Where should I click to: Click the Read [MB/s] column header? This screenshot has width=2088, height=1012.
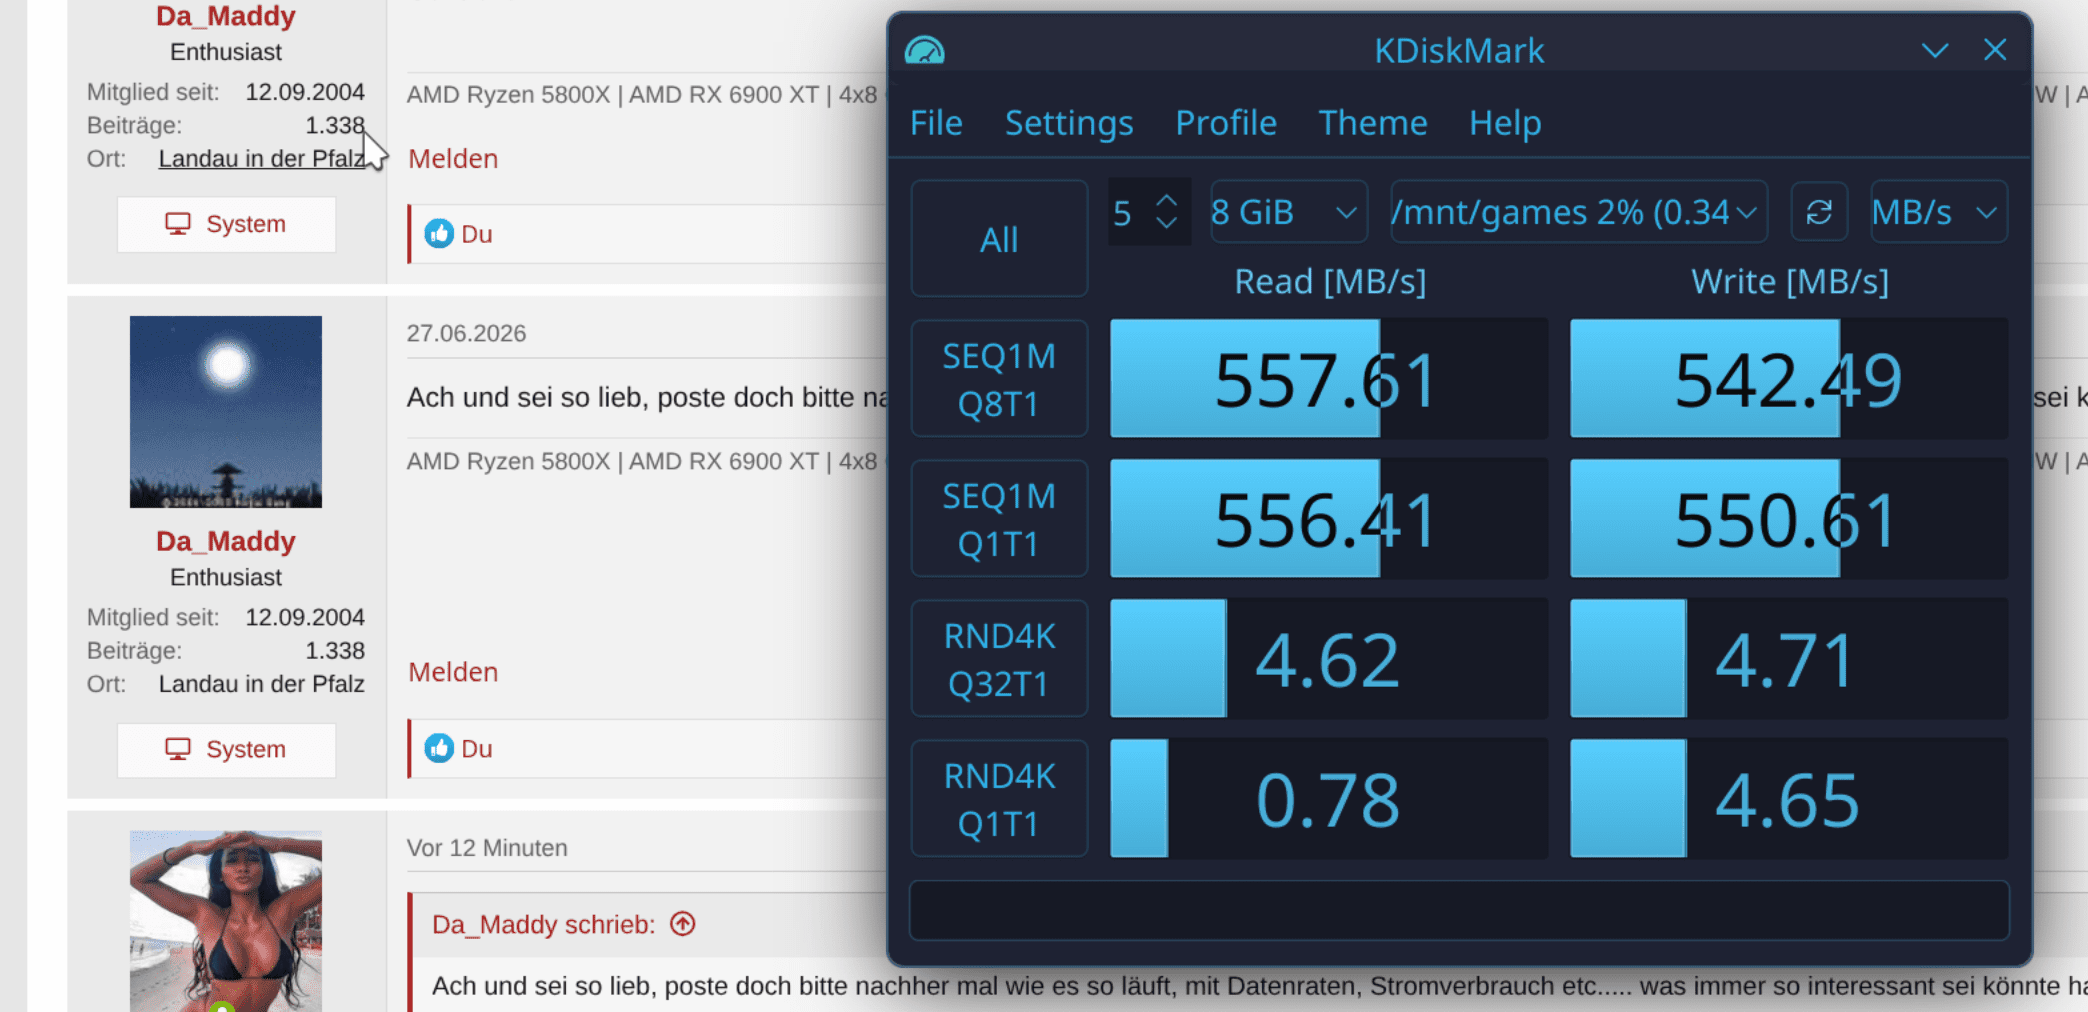tap(1330, 282)
